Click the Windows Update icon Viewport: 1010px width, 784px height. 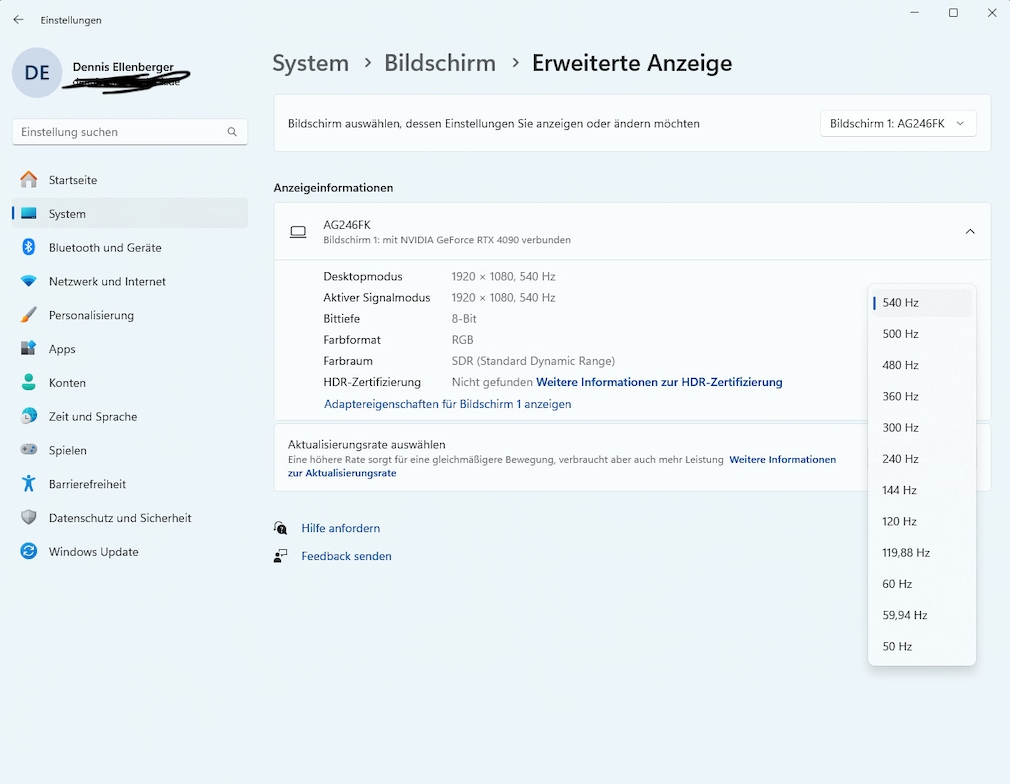pyautogui.click(x=29, y=552)
